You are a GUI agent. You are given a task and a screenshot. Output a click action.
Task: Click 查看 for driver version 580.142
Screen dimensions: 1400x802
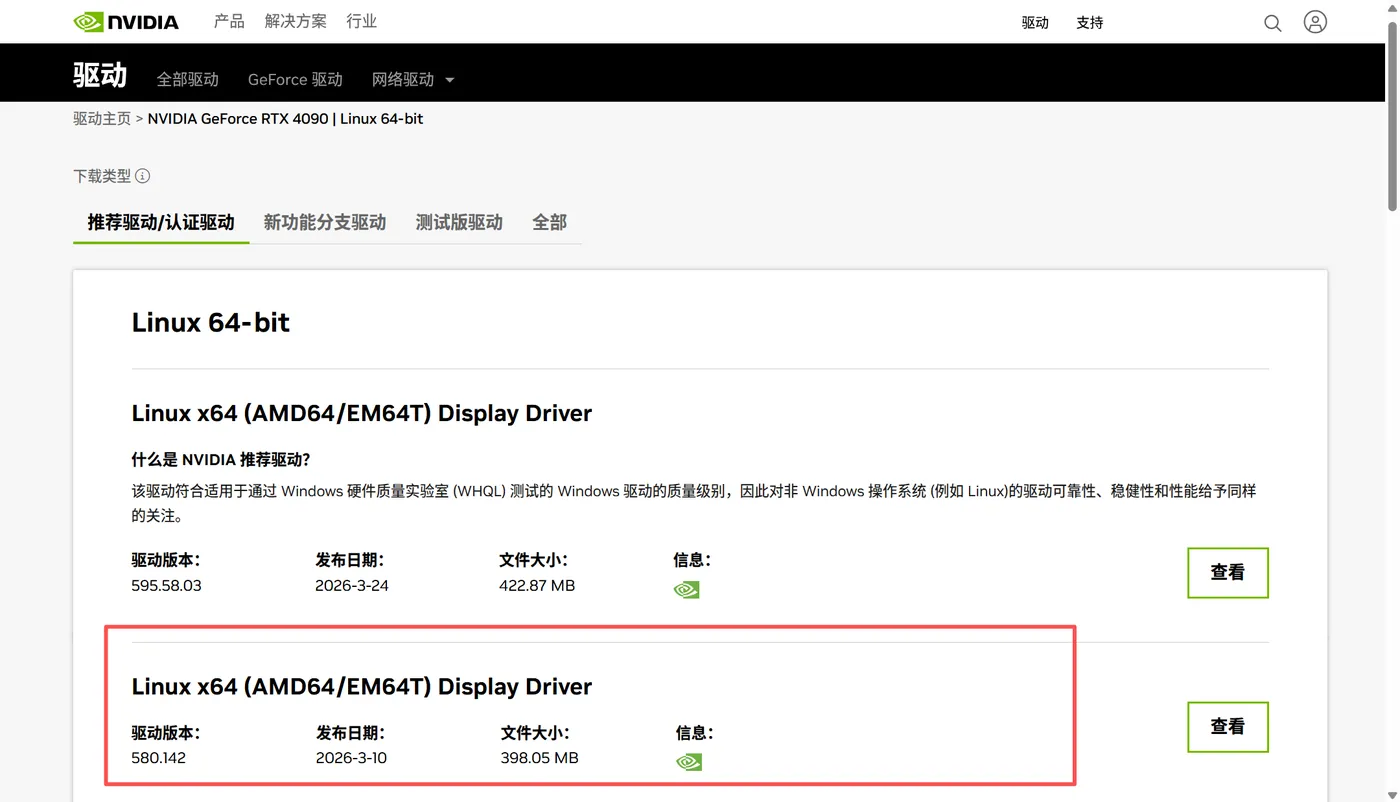click(1228, 727)
